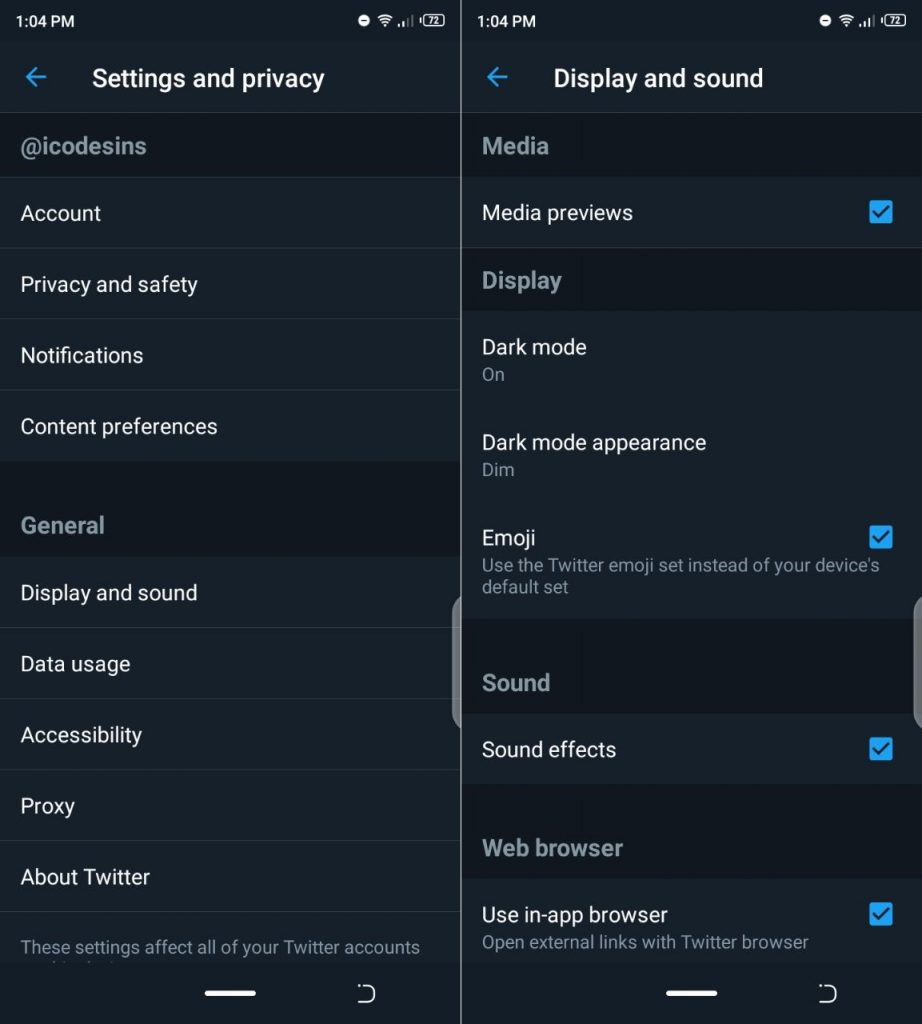The image size is (922, 1024).
Task: Open Dark mode appearance options
Action: (692, 455)
